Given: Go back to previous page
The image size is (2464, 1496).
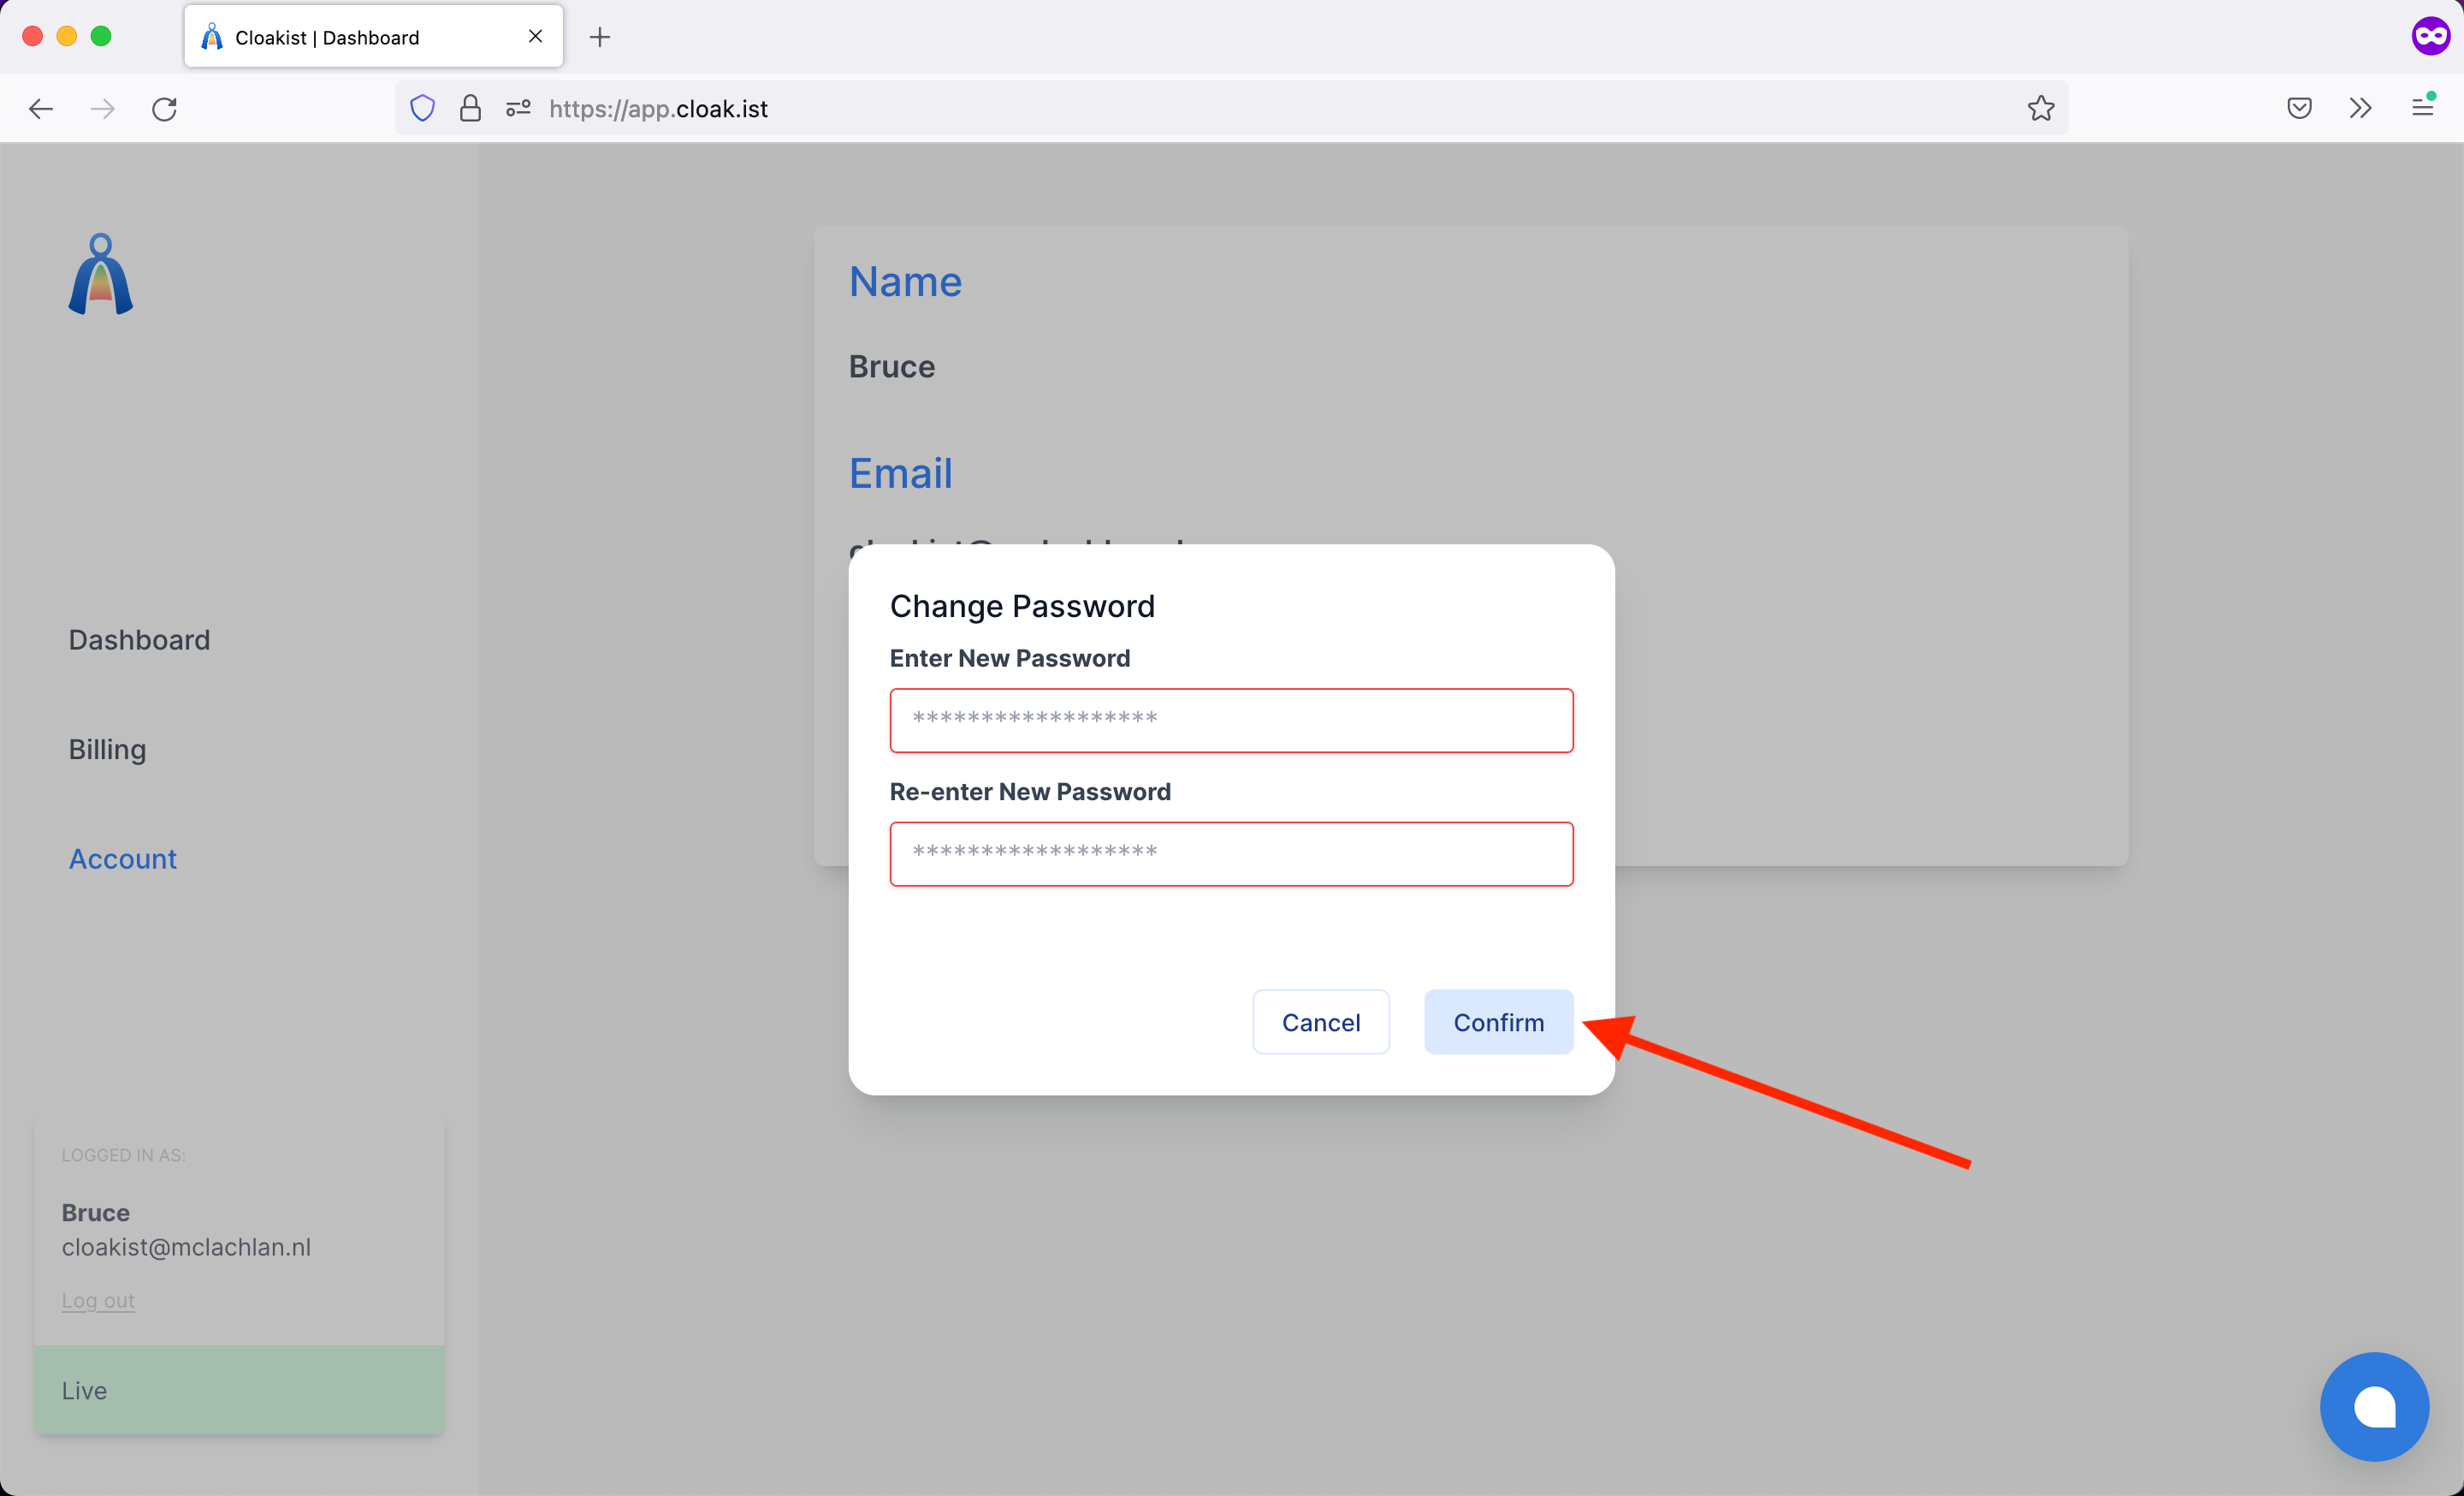Looking at the screenshot, I should tap(41, 108).
